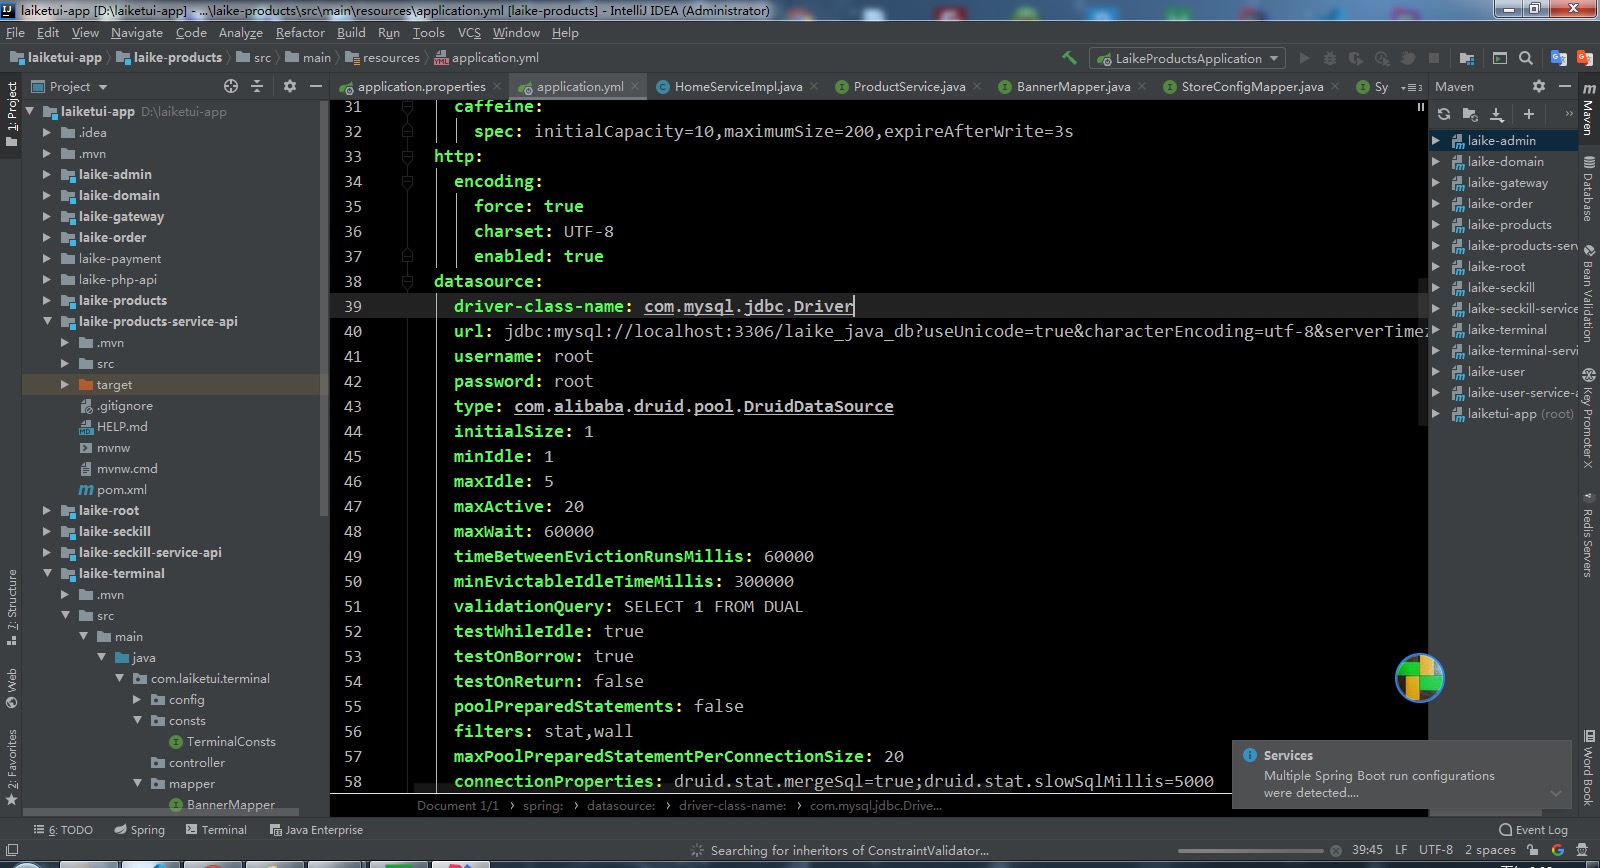Click the orange Google Translate icon
The image size is (1600, 868).
point(1584,58)
